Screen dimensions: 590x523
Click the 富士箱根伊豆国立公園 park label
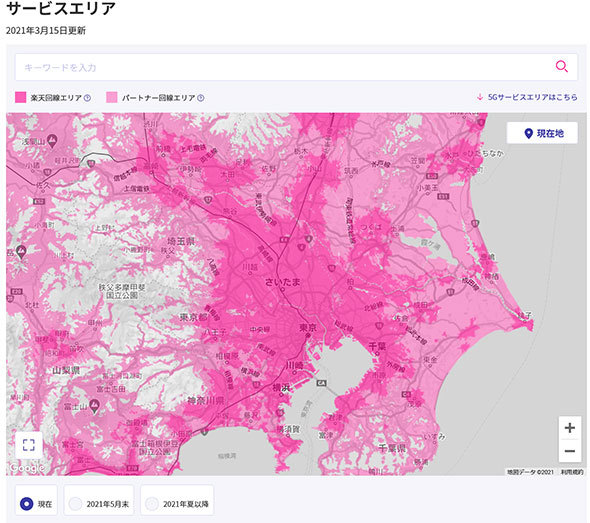coord(155,448)
